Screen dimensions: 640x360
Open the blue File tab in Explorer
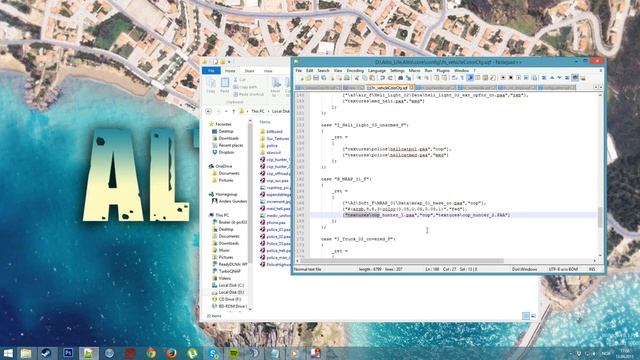click(211, 71)
